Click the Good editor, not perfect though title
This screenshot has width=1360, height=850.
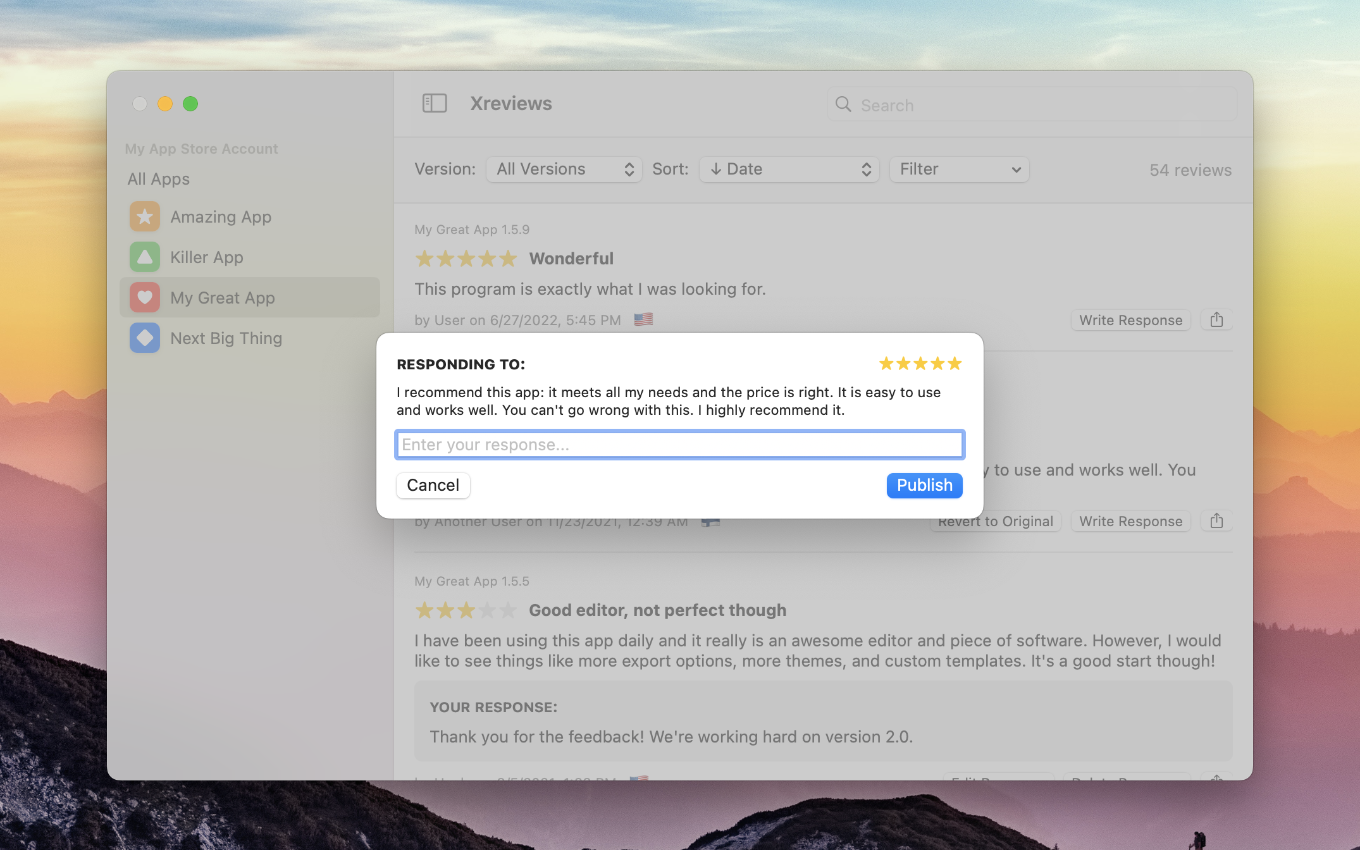click(x=658, y=610)
